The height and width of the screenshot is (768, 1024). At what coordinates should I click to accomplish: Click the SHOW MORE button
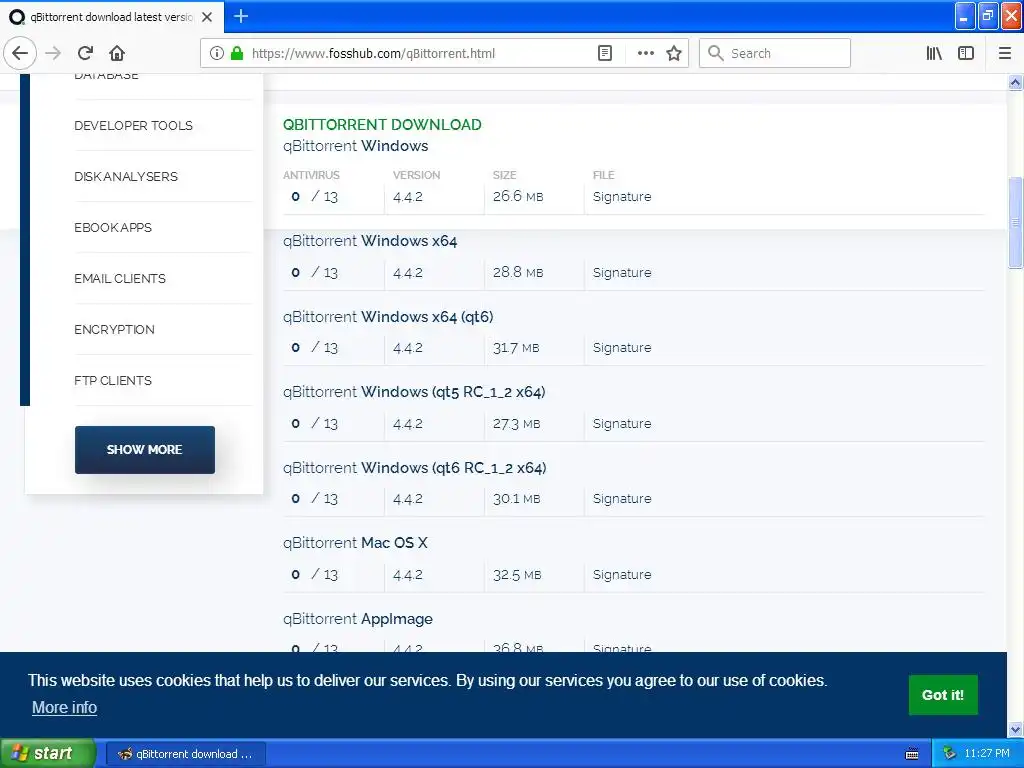(x=144, y=449)
